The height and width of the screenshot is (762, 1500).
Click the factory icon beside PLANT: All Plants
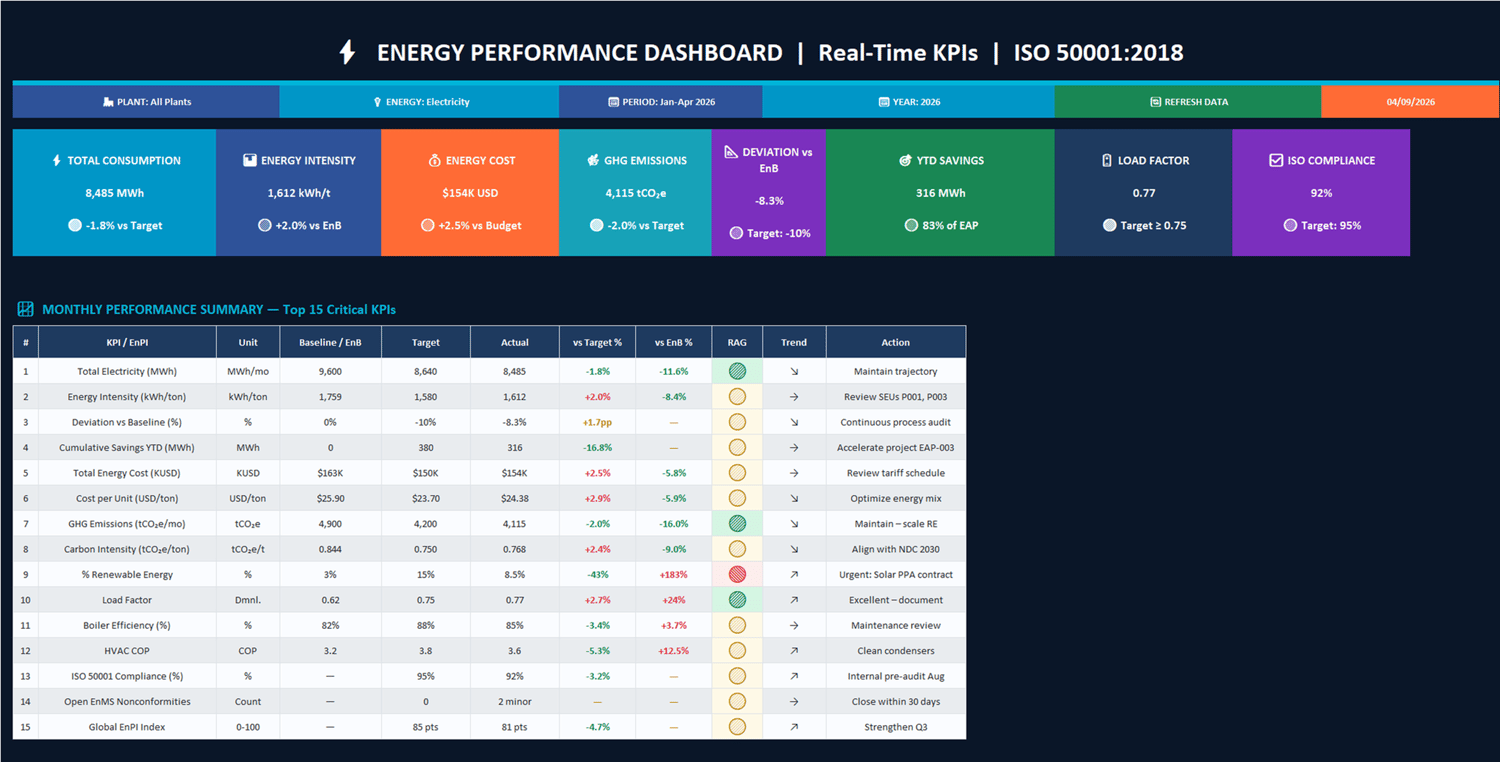click(108, 102)
